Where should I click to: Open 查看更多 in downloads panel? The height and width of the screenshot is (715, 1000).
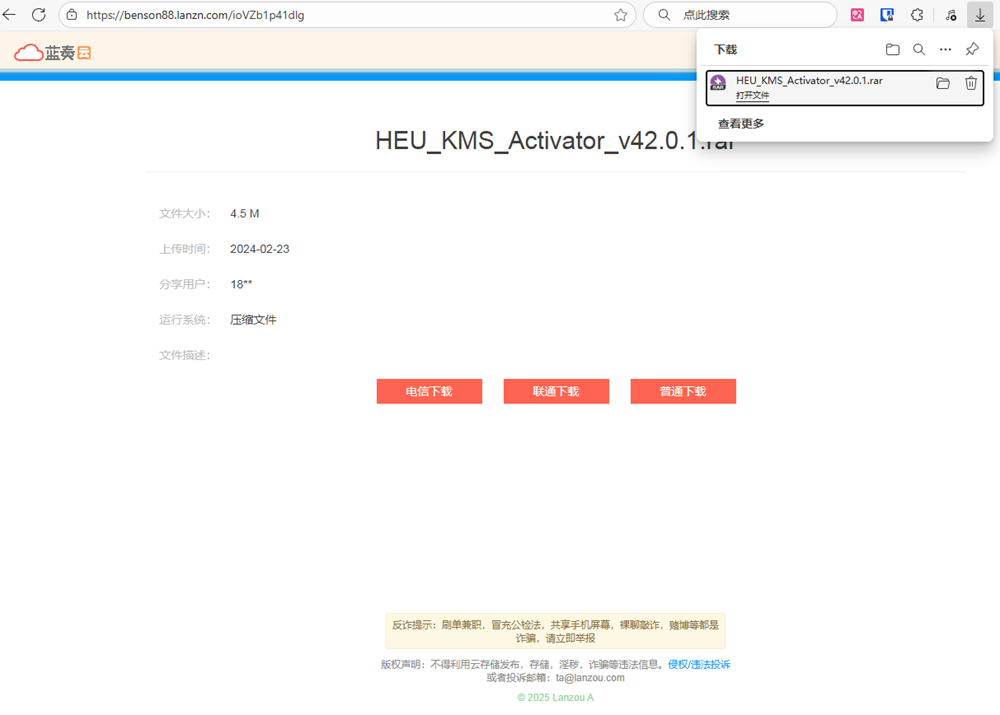point(740,123)
